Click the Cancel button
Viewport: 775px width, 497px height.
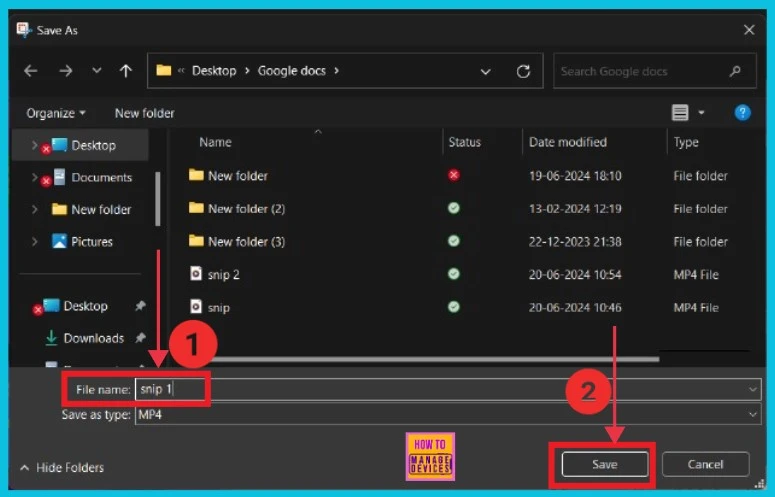[x=705, y=464]
